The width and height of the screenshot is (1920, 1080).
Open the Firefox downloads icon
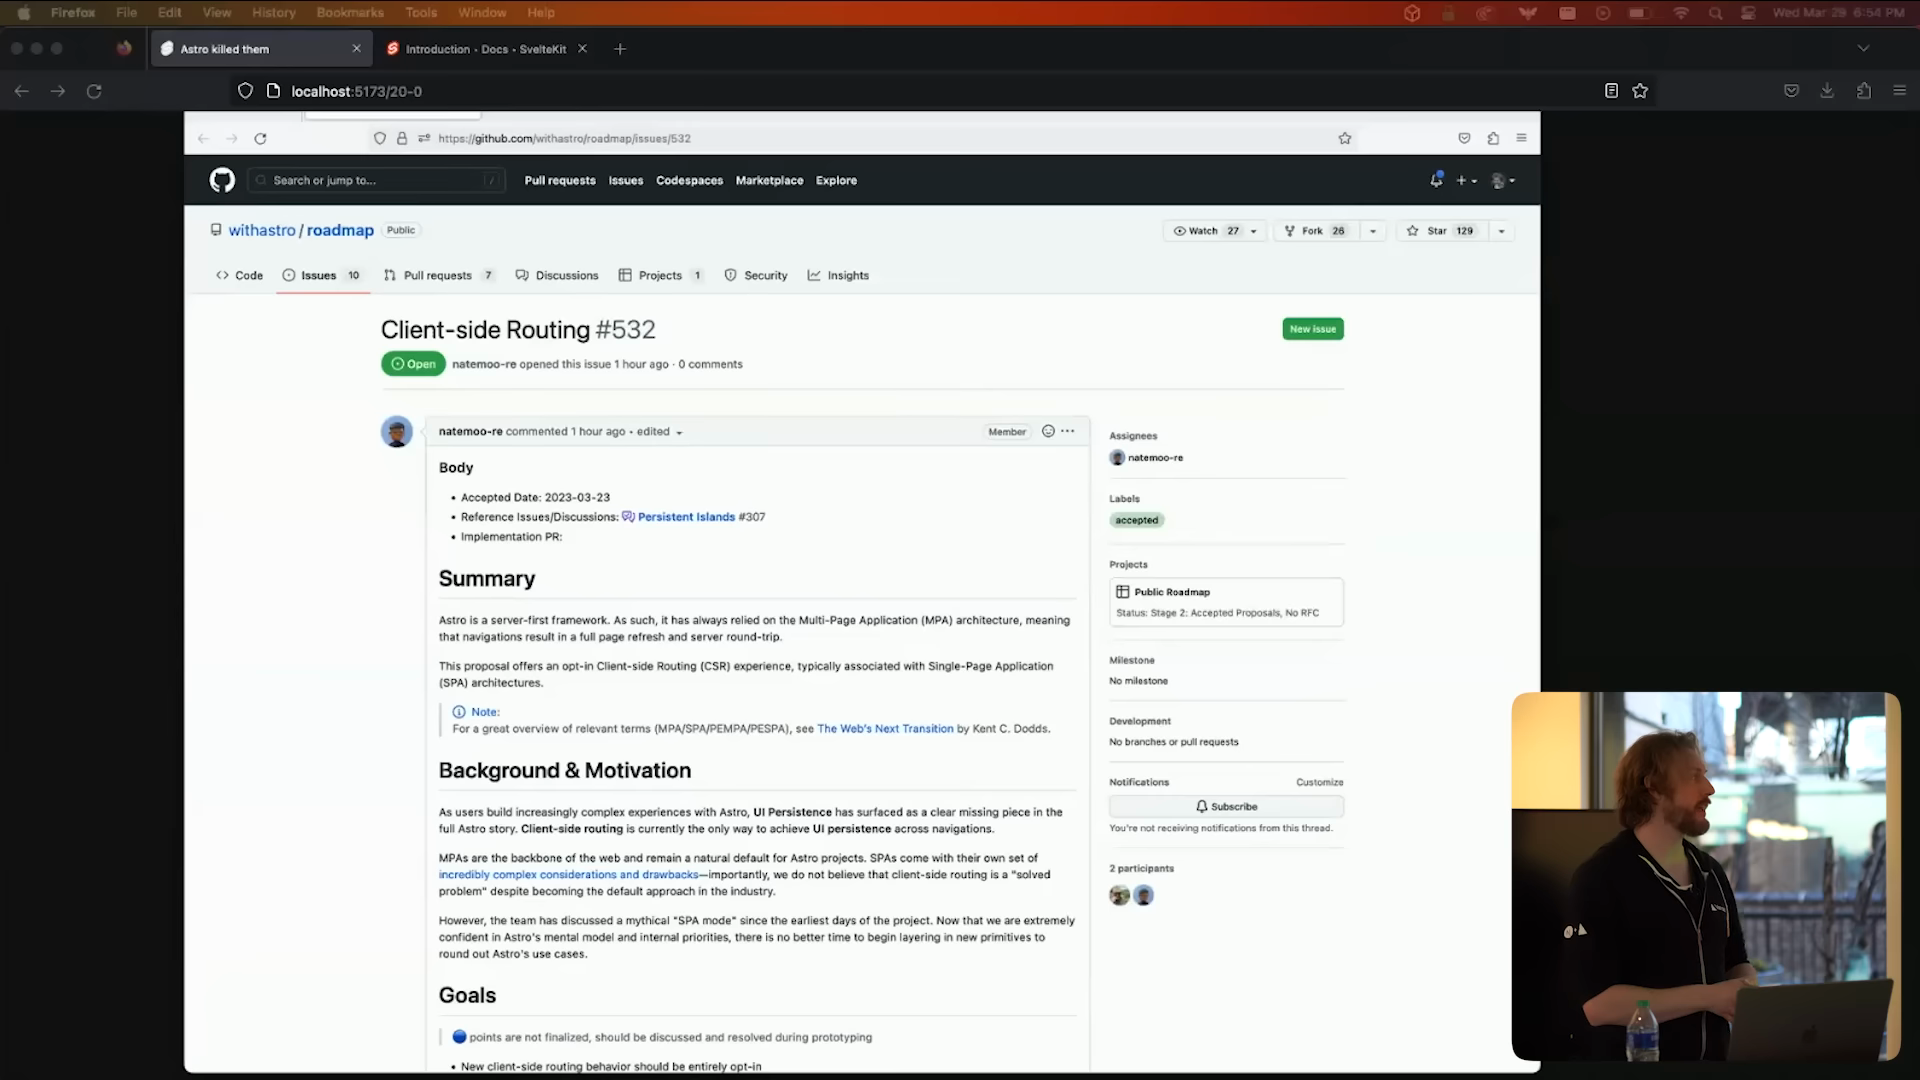pyautogui.click(x=1827, y=91)
